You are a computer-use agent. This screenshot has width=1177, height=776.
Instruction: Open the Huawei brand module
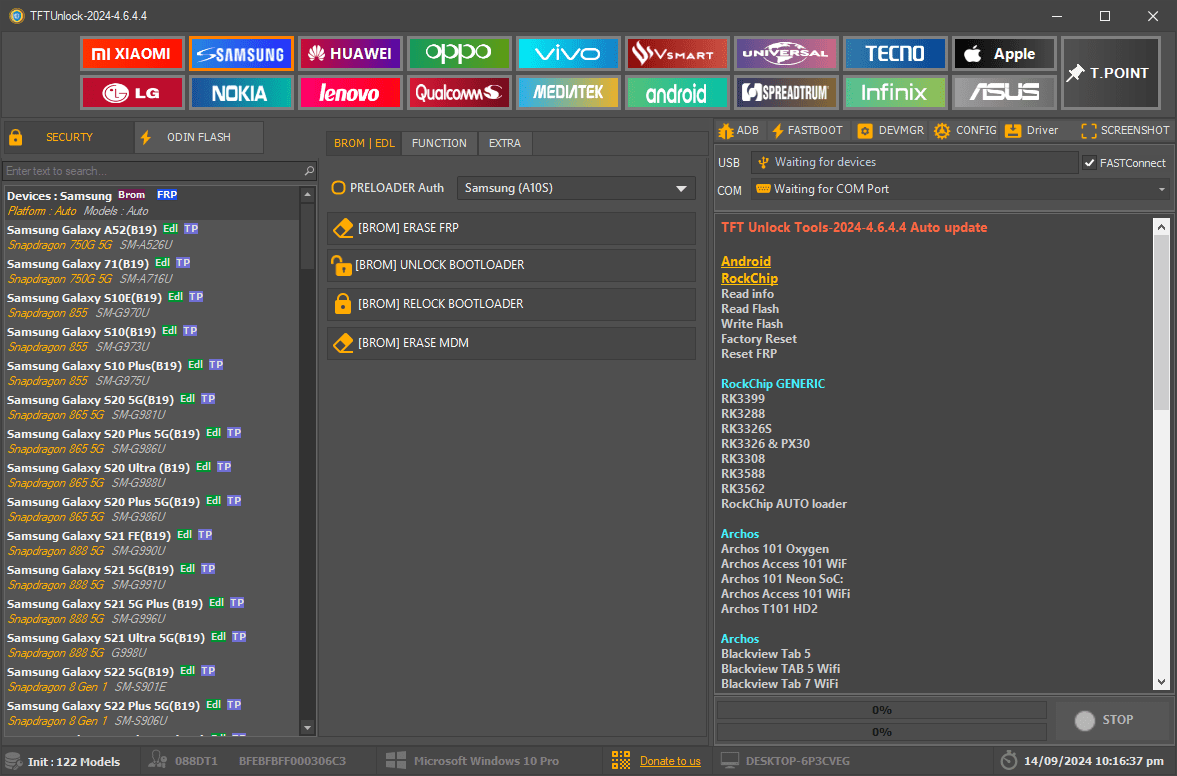pos(349,54)
